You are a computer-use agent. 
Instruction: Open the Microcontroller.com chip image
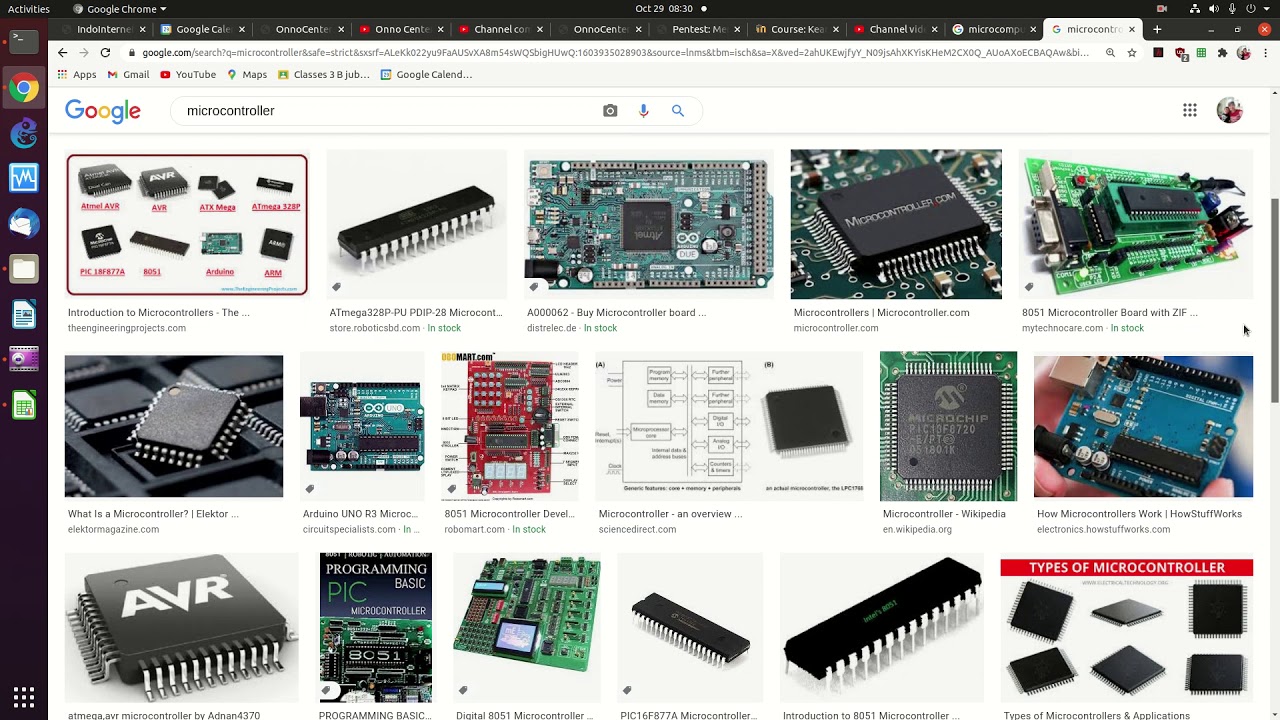pos(896,224)
